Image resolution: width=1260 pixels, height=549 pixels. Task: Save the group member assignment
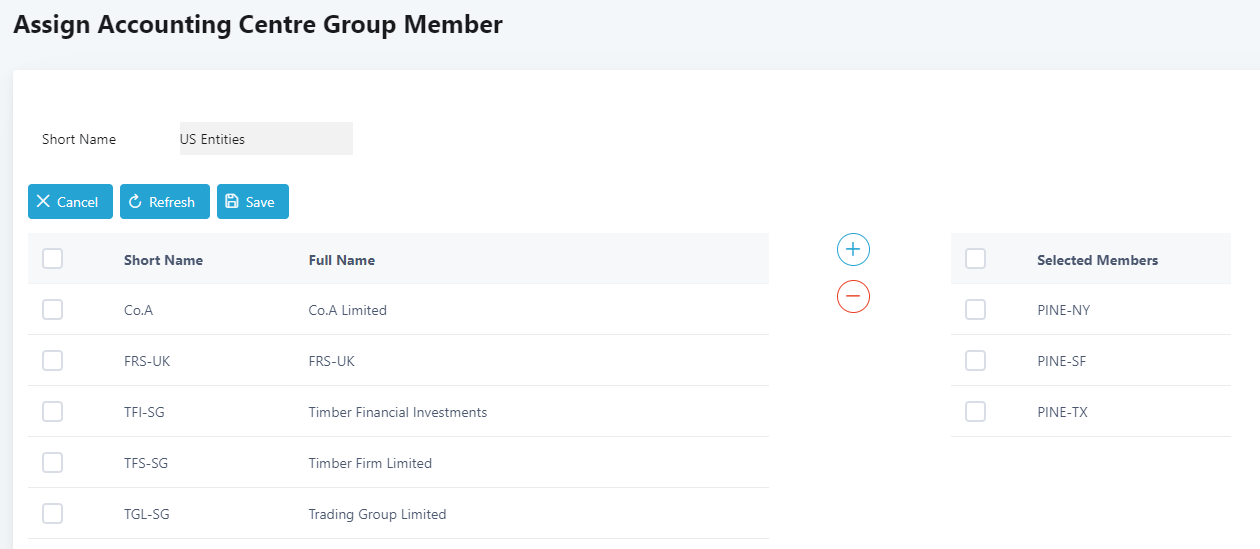coord(252,202)
